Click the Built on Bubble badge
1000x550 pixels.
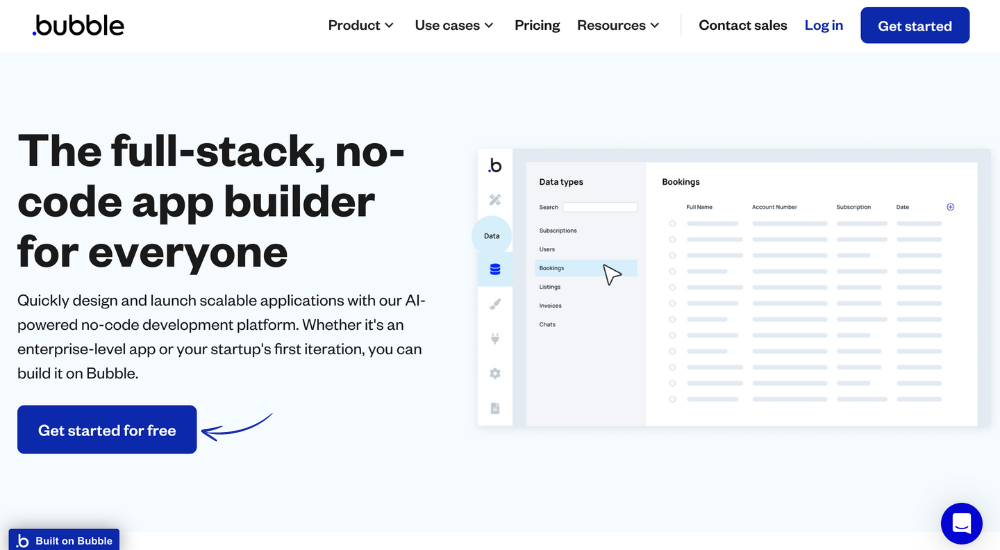(64, 540)
